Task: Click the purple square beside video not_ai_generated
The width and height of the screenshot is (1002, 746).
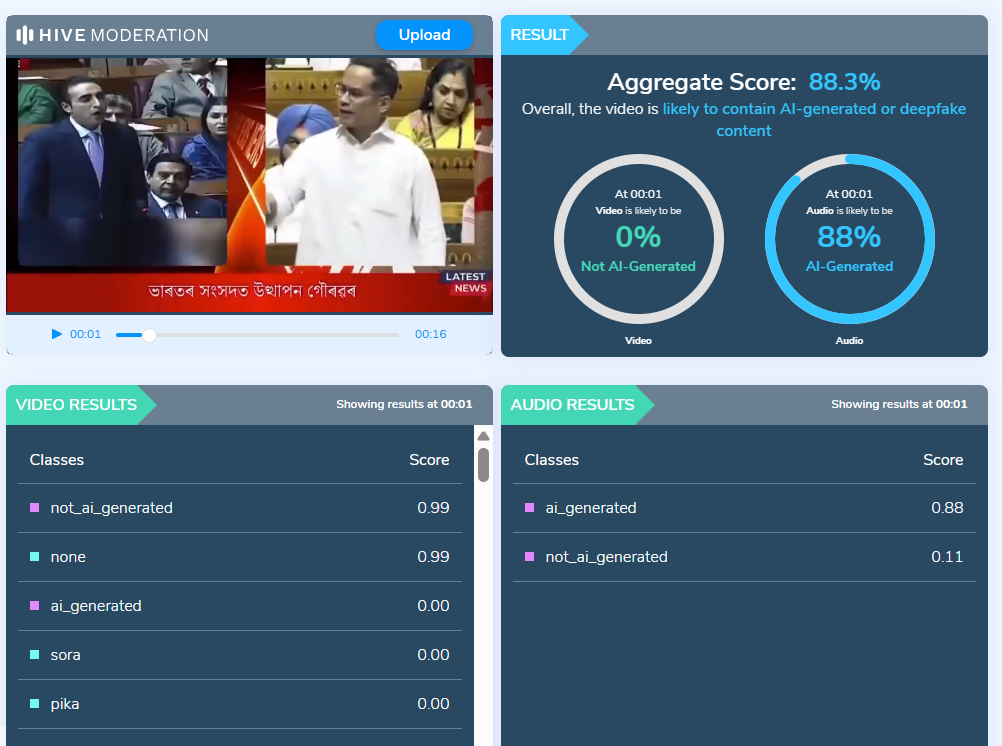Action: coord(35,508)
